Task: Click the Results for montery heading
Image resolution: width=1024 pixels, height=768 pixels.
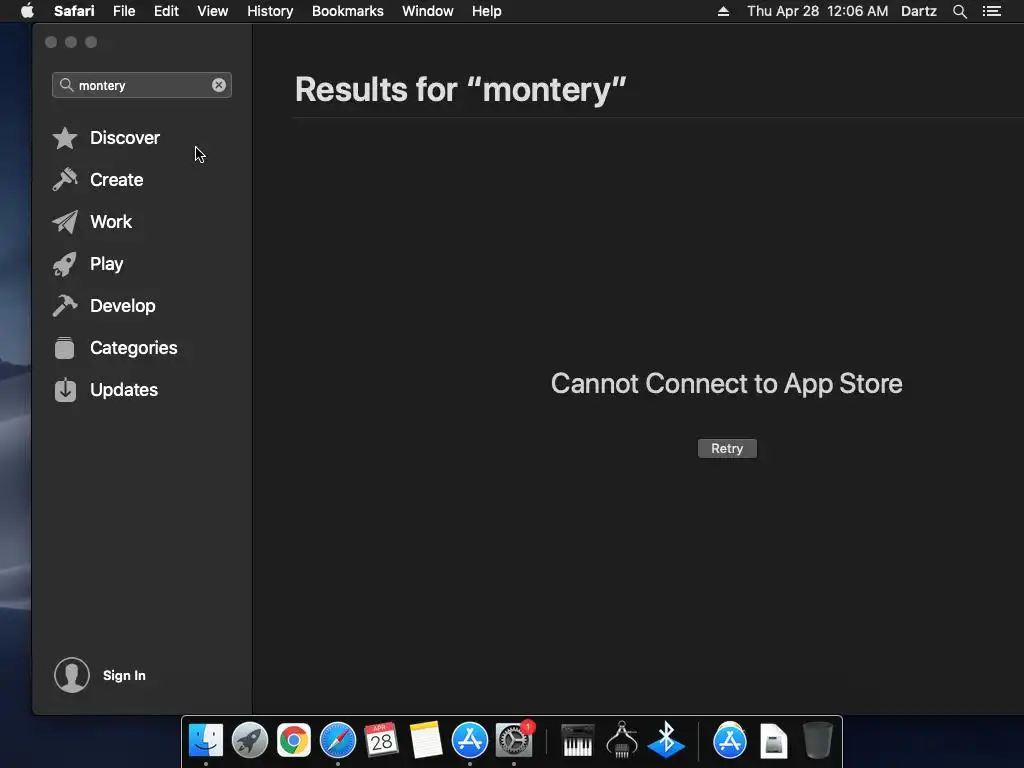Action: point(460,89)
